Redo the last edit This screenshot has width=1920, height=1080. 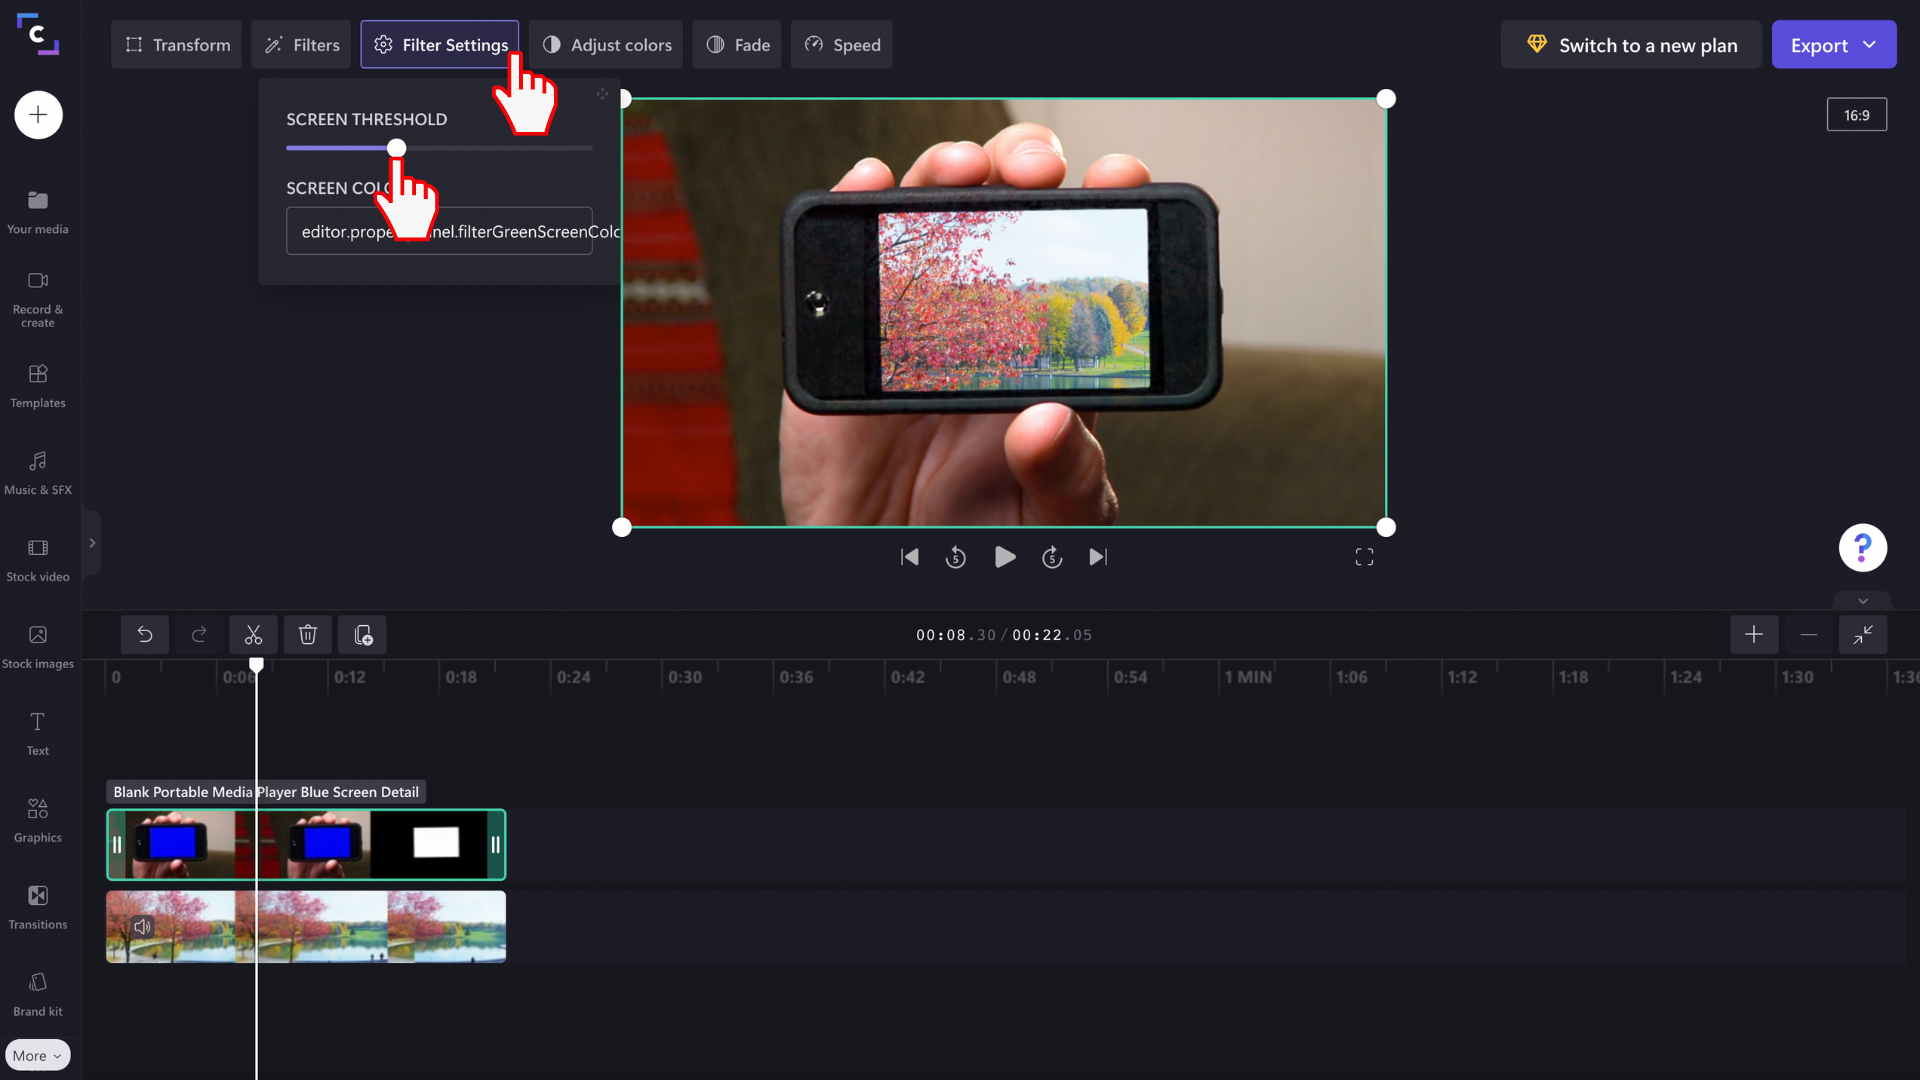tap(198, 634)
